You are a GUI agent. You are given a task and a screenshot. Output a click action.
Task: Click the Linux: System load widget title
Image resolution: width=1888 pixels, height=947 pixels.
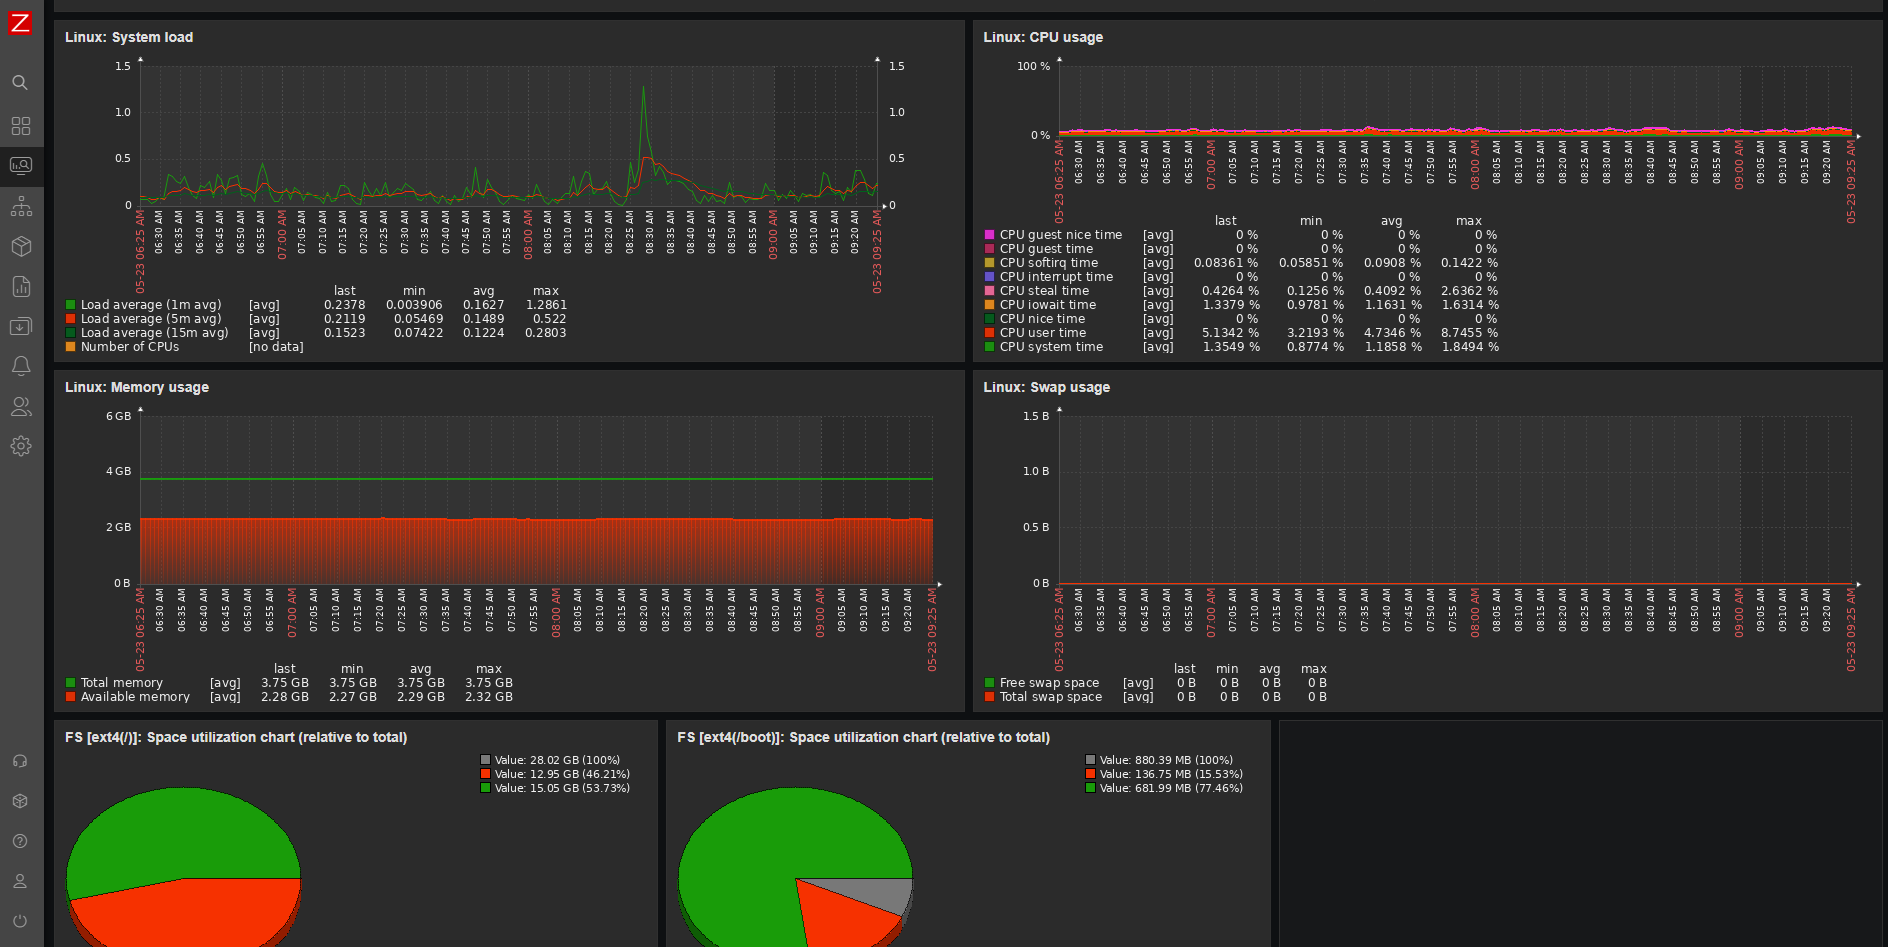pos(128,37)
